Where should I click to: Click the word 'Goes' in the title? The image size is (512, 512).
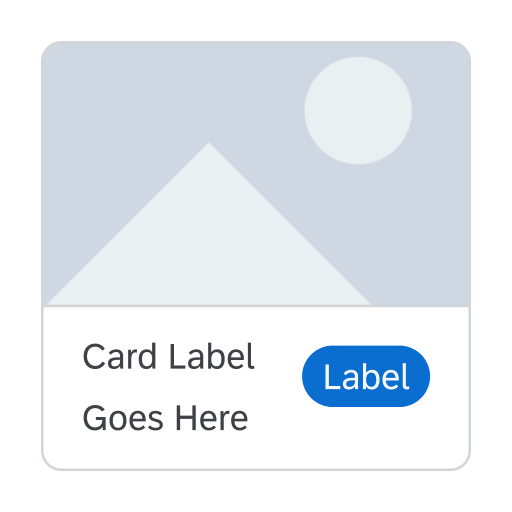point(123,418)
